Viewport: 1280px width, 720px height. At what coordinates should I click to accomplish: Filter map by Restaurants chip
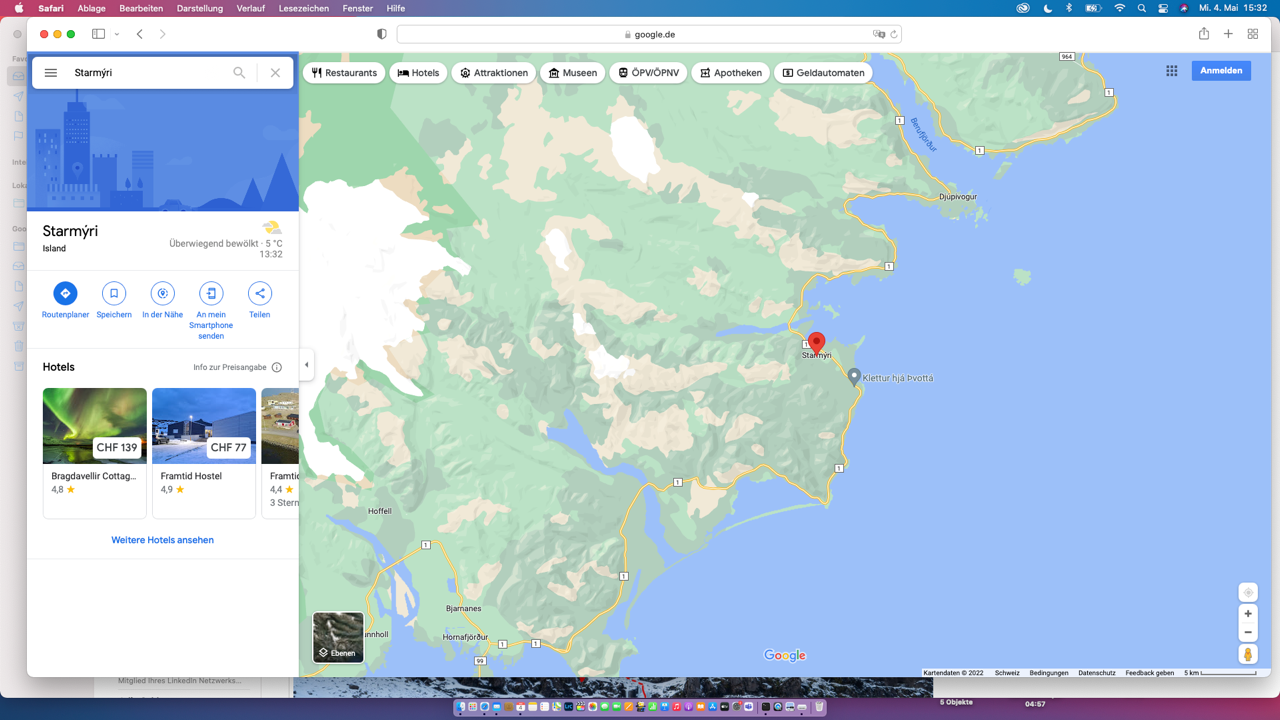click(344, 73)
